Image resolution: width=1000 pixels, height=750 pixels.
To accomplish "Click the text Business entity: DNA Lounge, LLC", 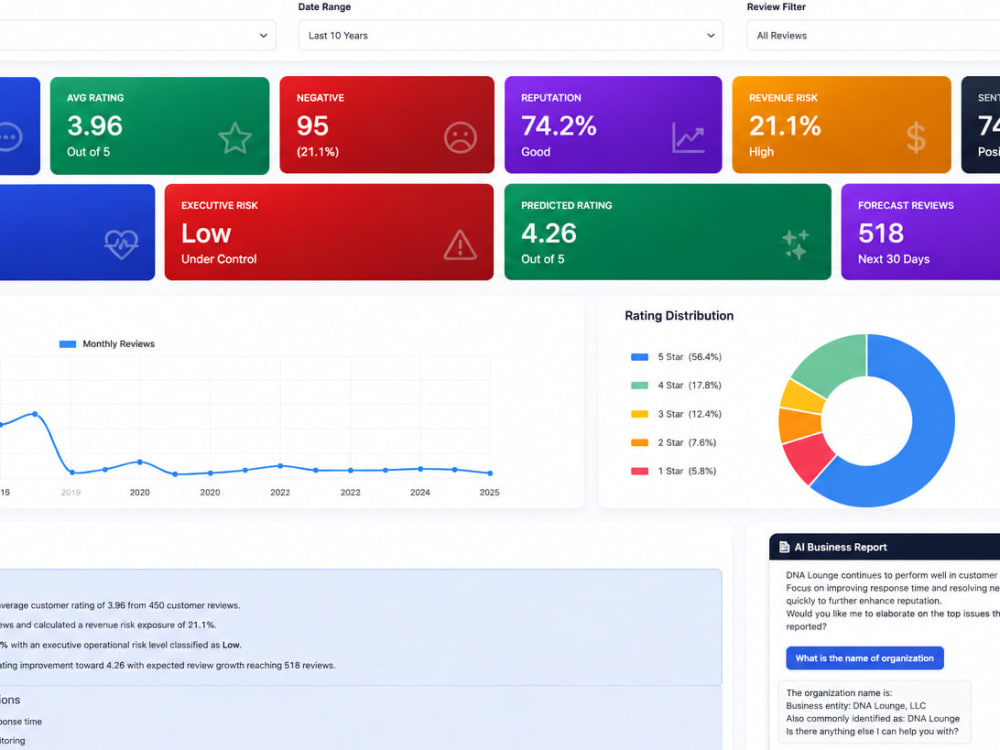I will [856, 705].
